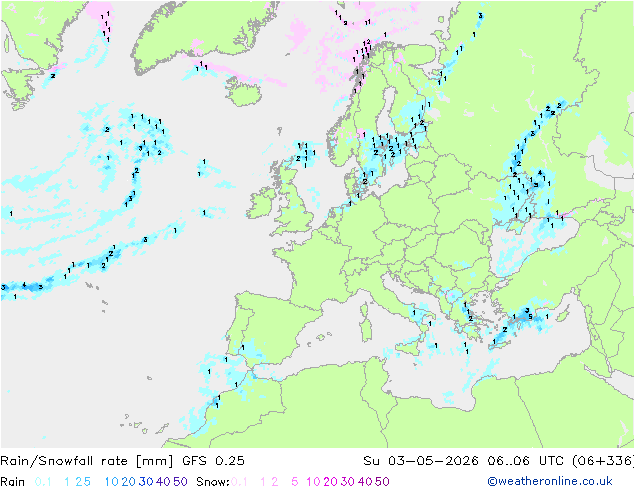Screen dimensions: 634x490
Task: Pick the Snow legend 50 value
Action: [x=382, y=482]
